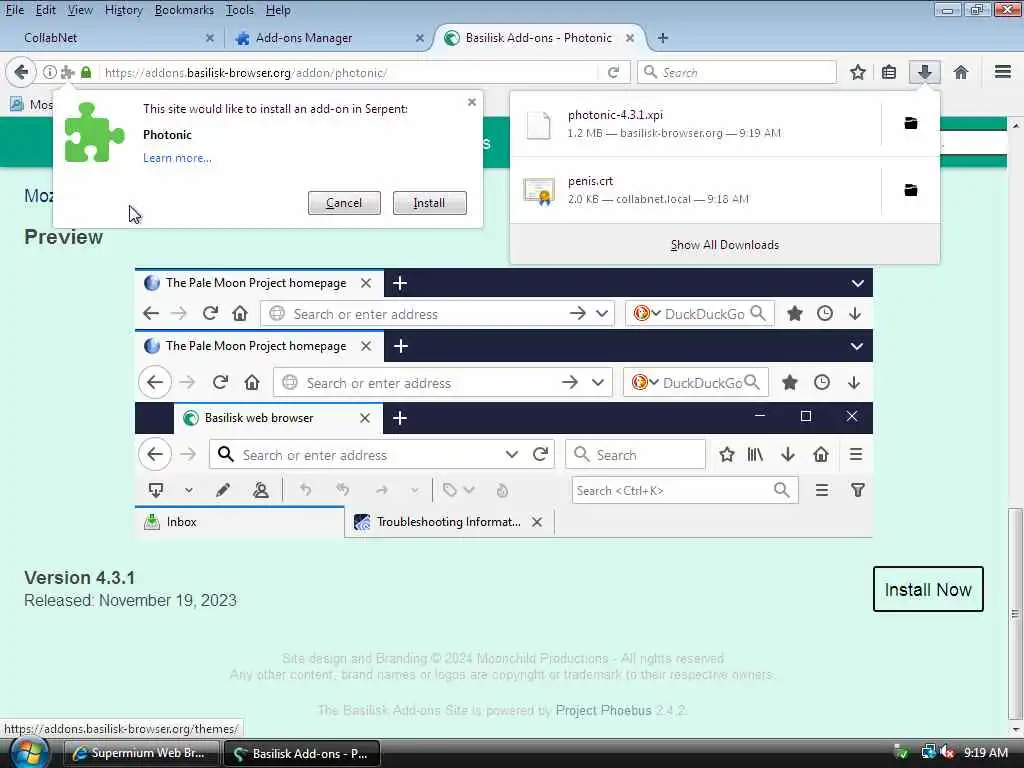
Task: Click the Photonic theme preview image
Action: 504,402
